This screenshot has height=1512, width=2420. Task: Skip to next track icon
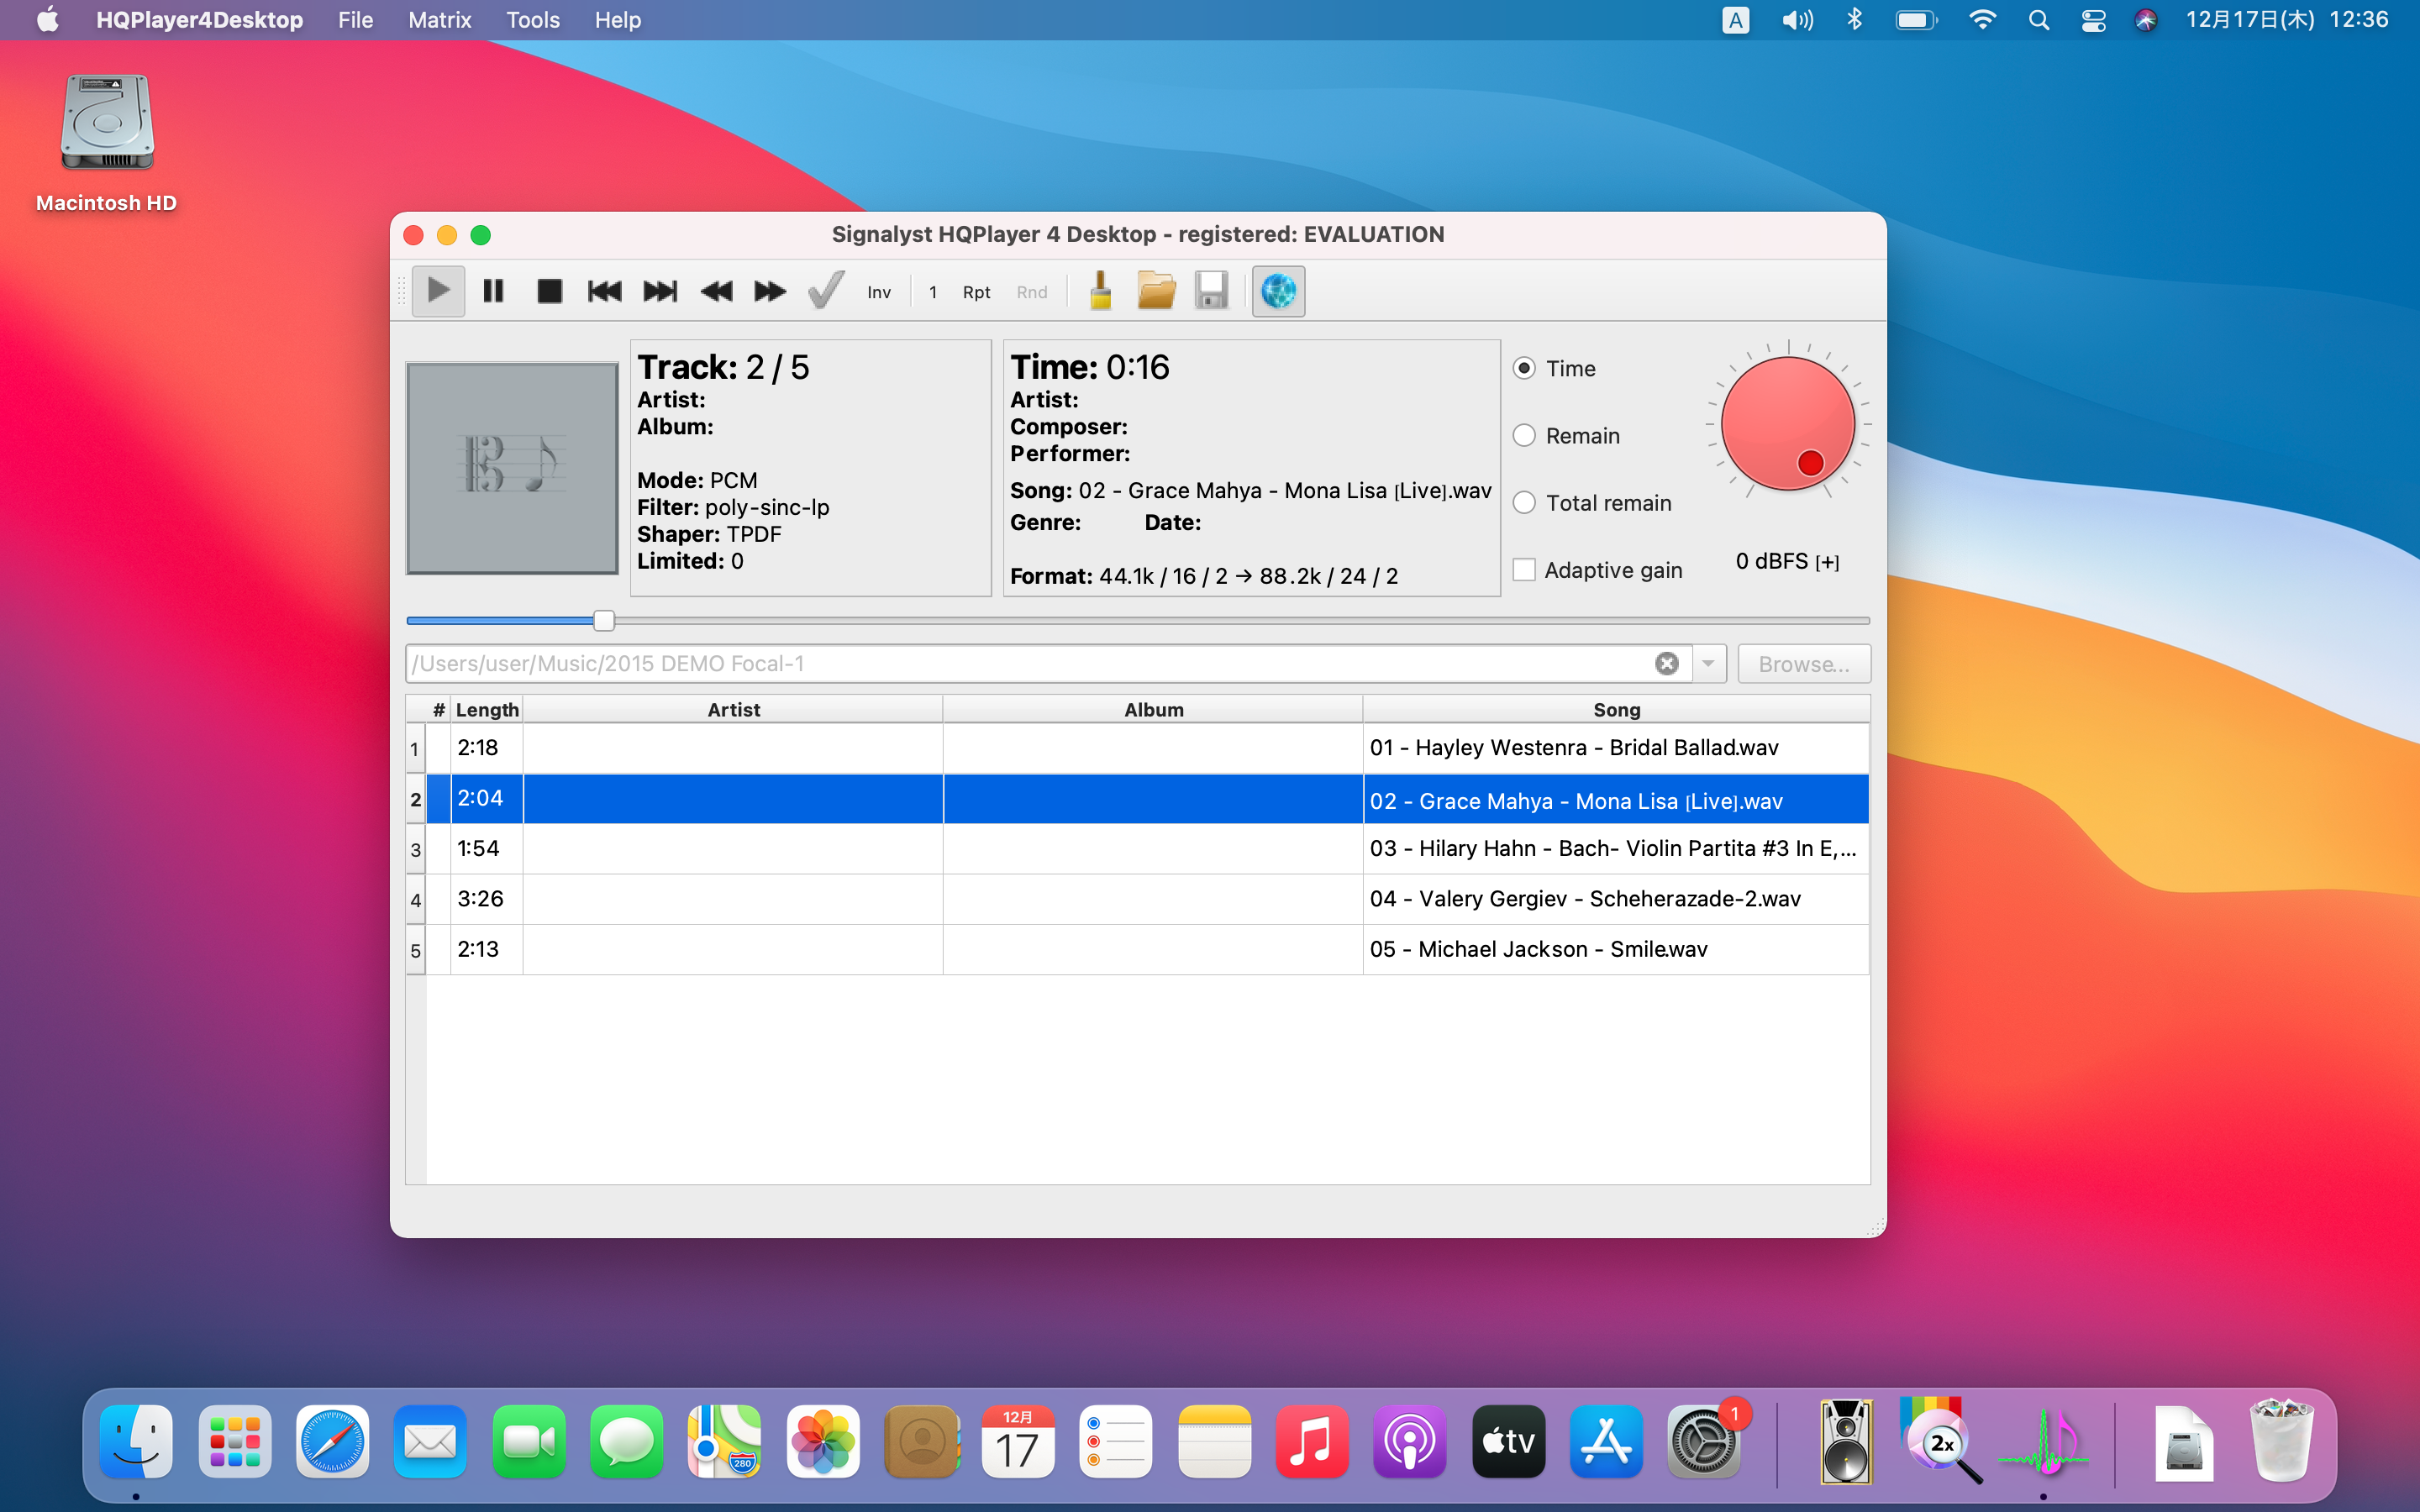point(660,291)
